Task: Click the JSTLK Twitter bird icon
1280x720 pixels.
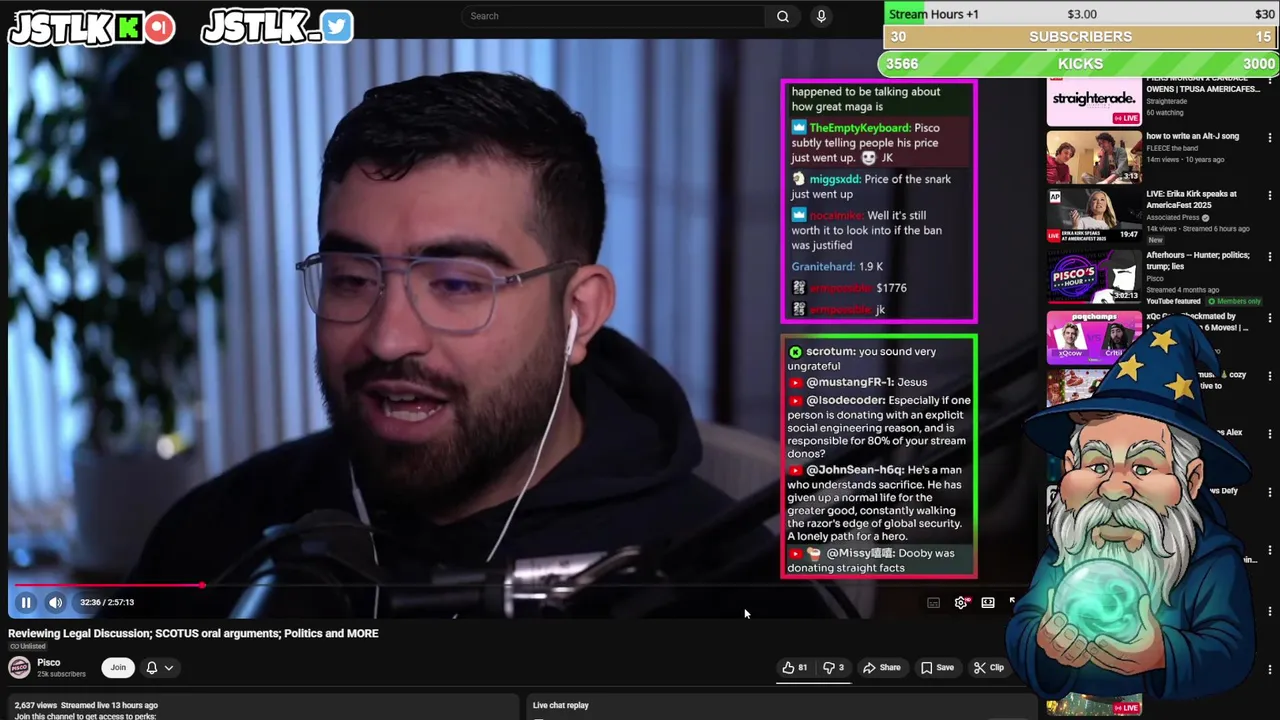Action: [x=337, y=27]
